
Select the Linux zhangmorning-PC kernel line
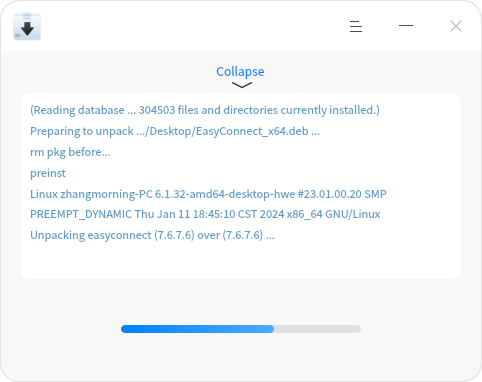[208, 194]
